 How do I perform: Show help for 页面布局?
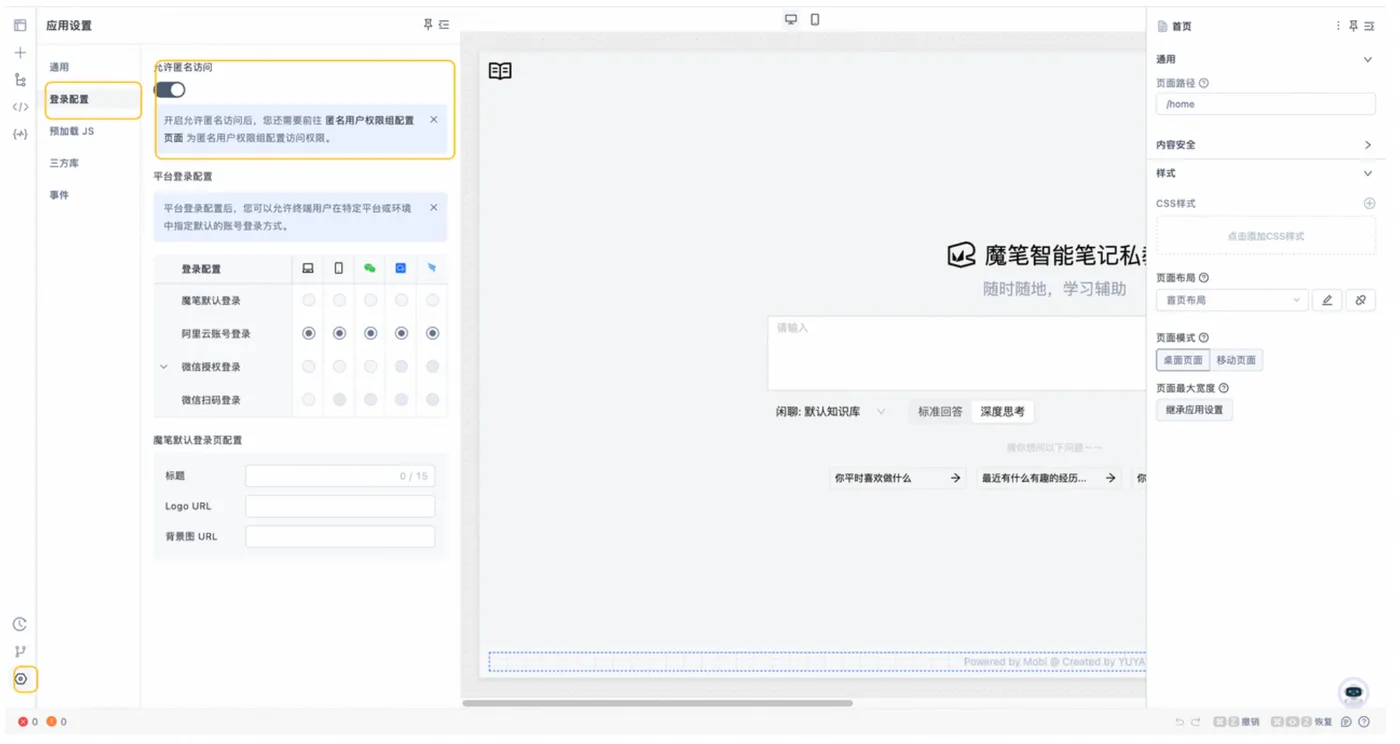tap(1204, 278)
